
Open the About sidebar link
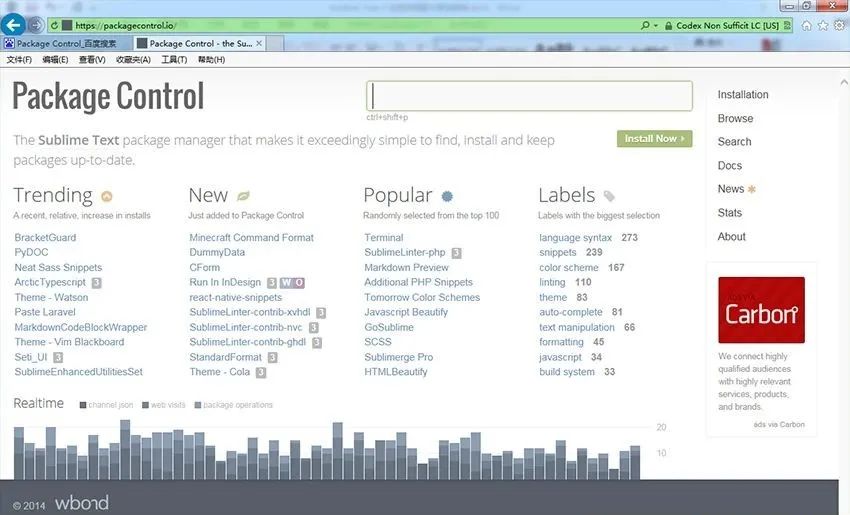coord(731,236)
